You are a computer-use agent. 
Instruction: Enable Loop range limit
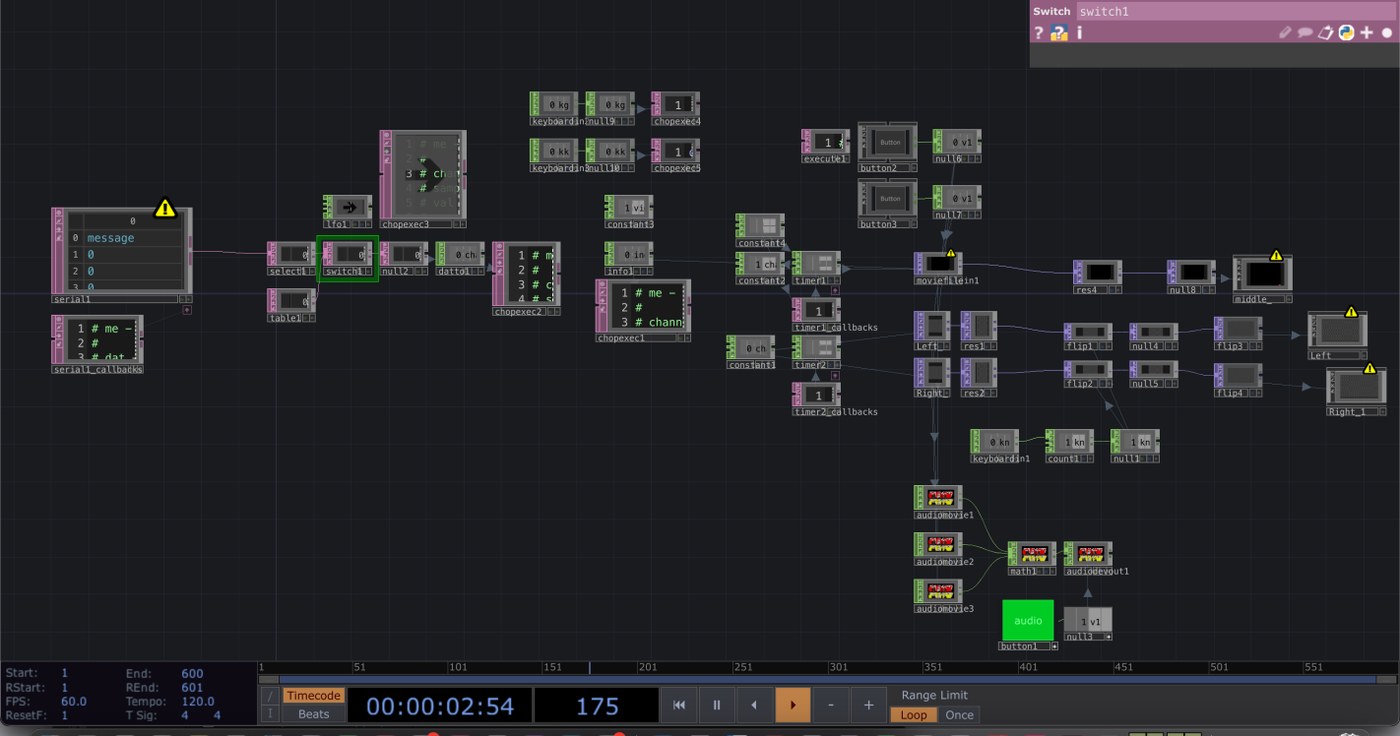pyautogui.click(x=914, y=715)
